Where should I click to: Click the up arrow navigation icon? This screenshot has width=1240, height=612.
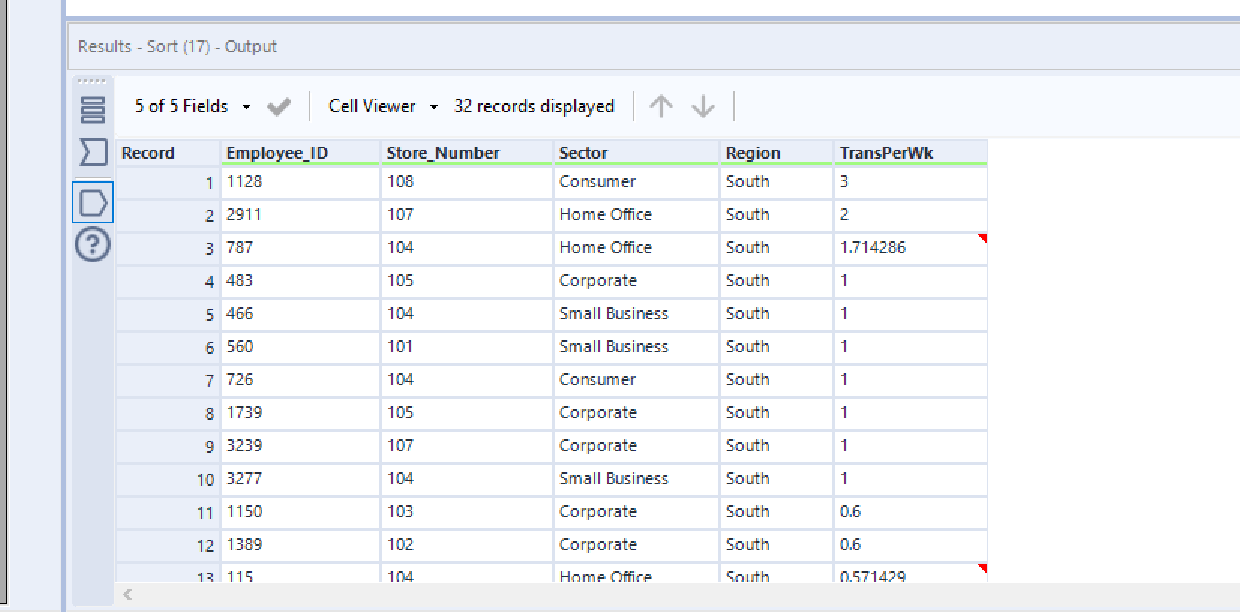coord(661,106)
